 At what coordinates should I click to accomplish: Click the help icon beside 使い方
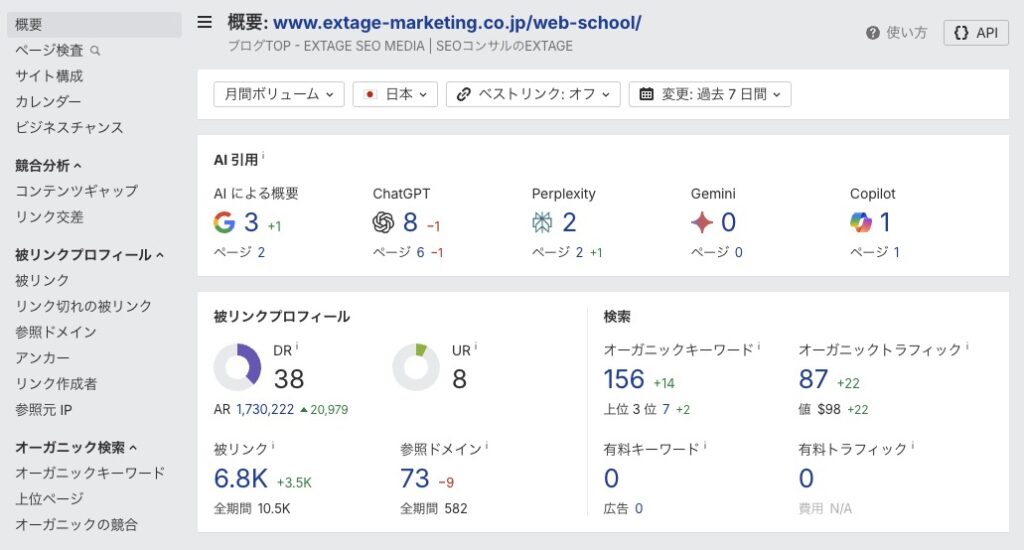click(873, 33)
